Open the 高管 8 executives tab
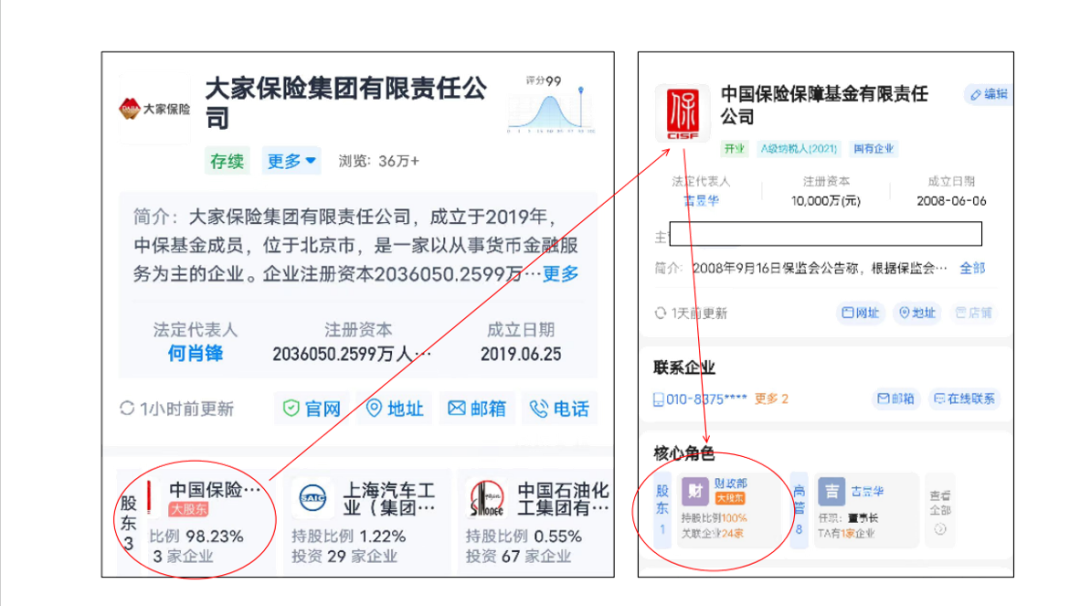 coord(799,510)
